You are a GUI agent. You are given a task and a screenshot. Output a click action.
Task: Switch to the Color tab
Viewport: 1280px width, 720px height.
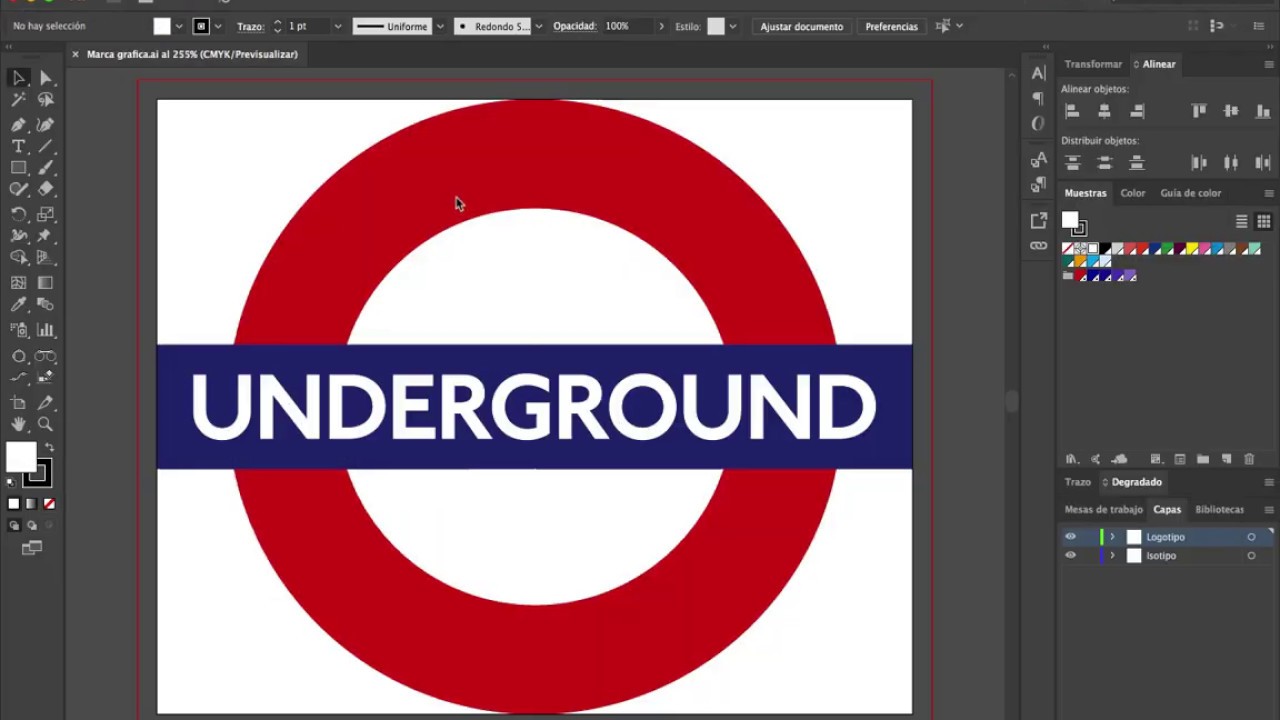pyautogui.click(x=1133, y=193)
